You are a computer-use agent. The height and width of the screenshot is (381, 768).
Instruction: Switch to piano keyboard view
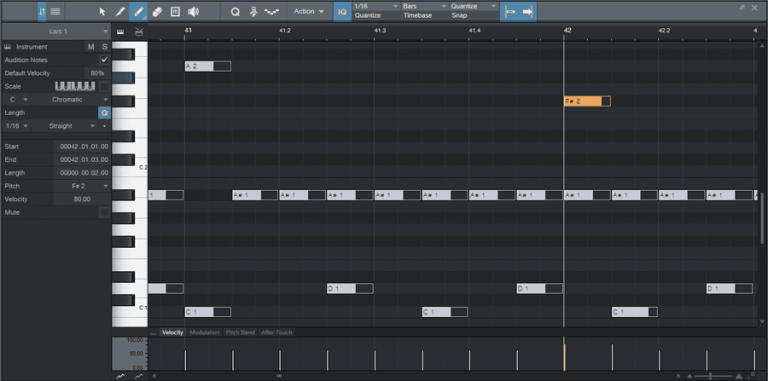tap(120, 32)
